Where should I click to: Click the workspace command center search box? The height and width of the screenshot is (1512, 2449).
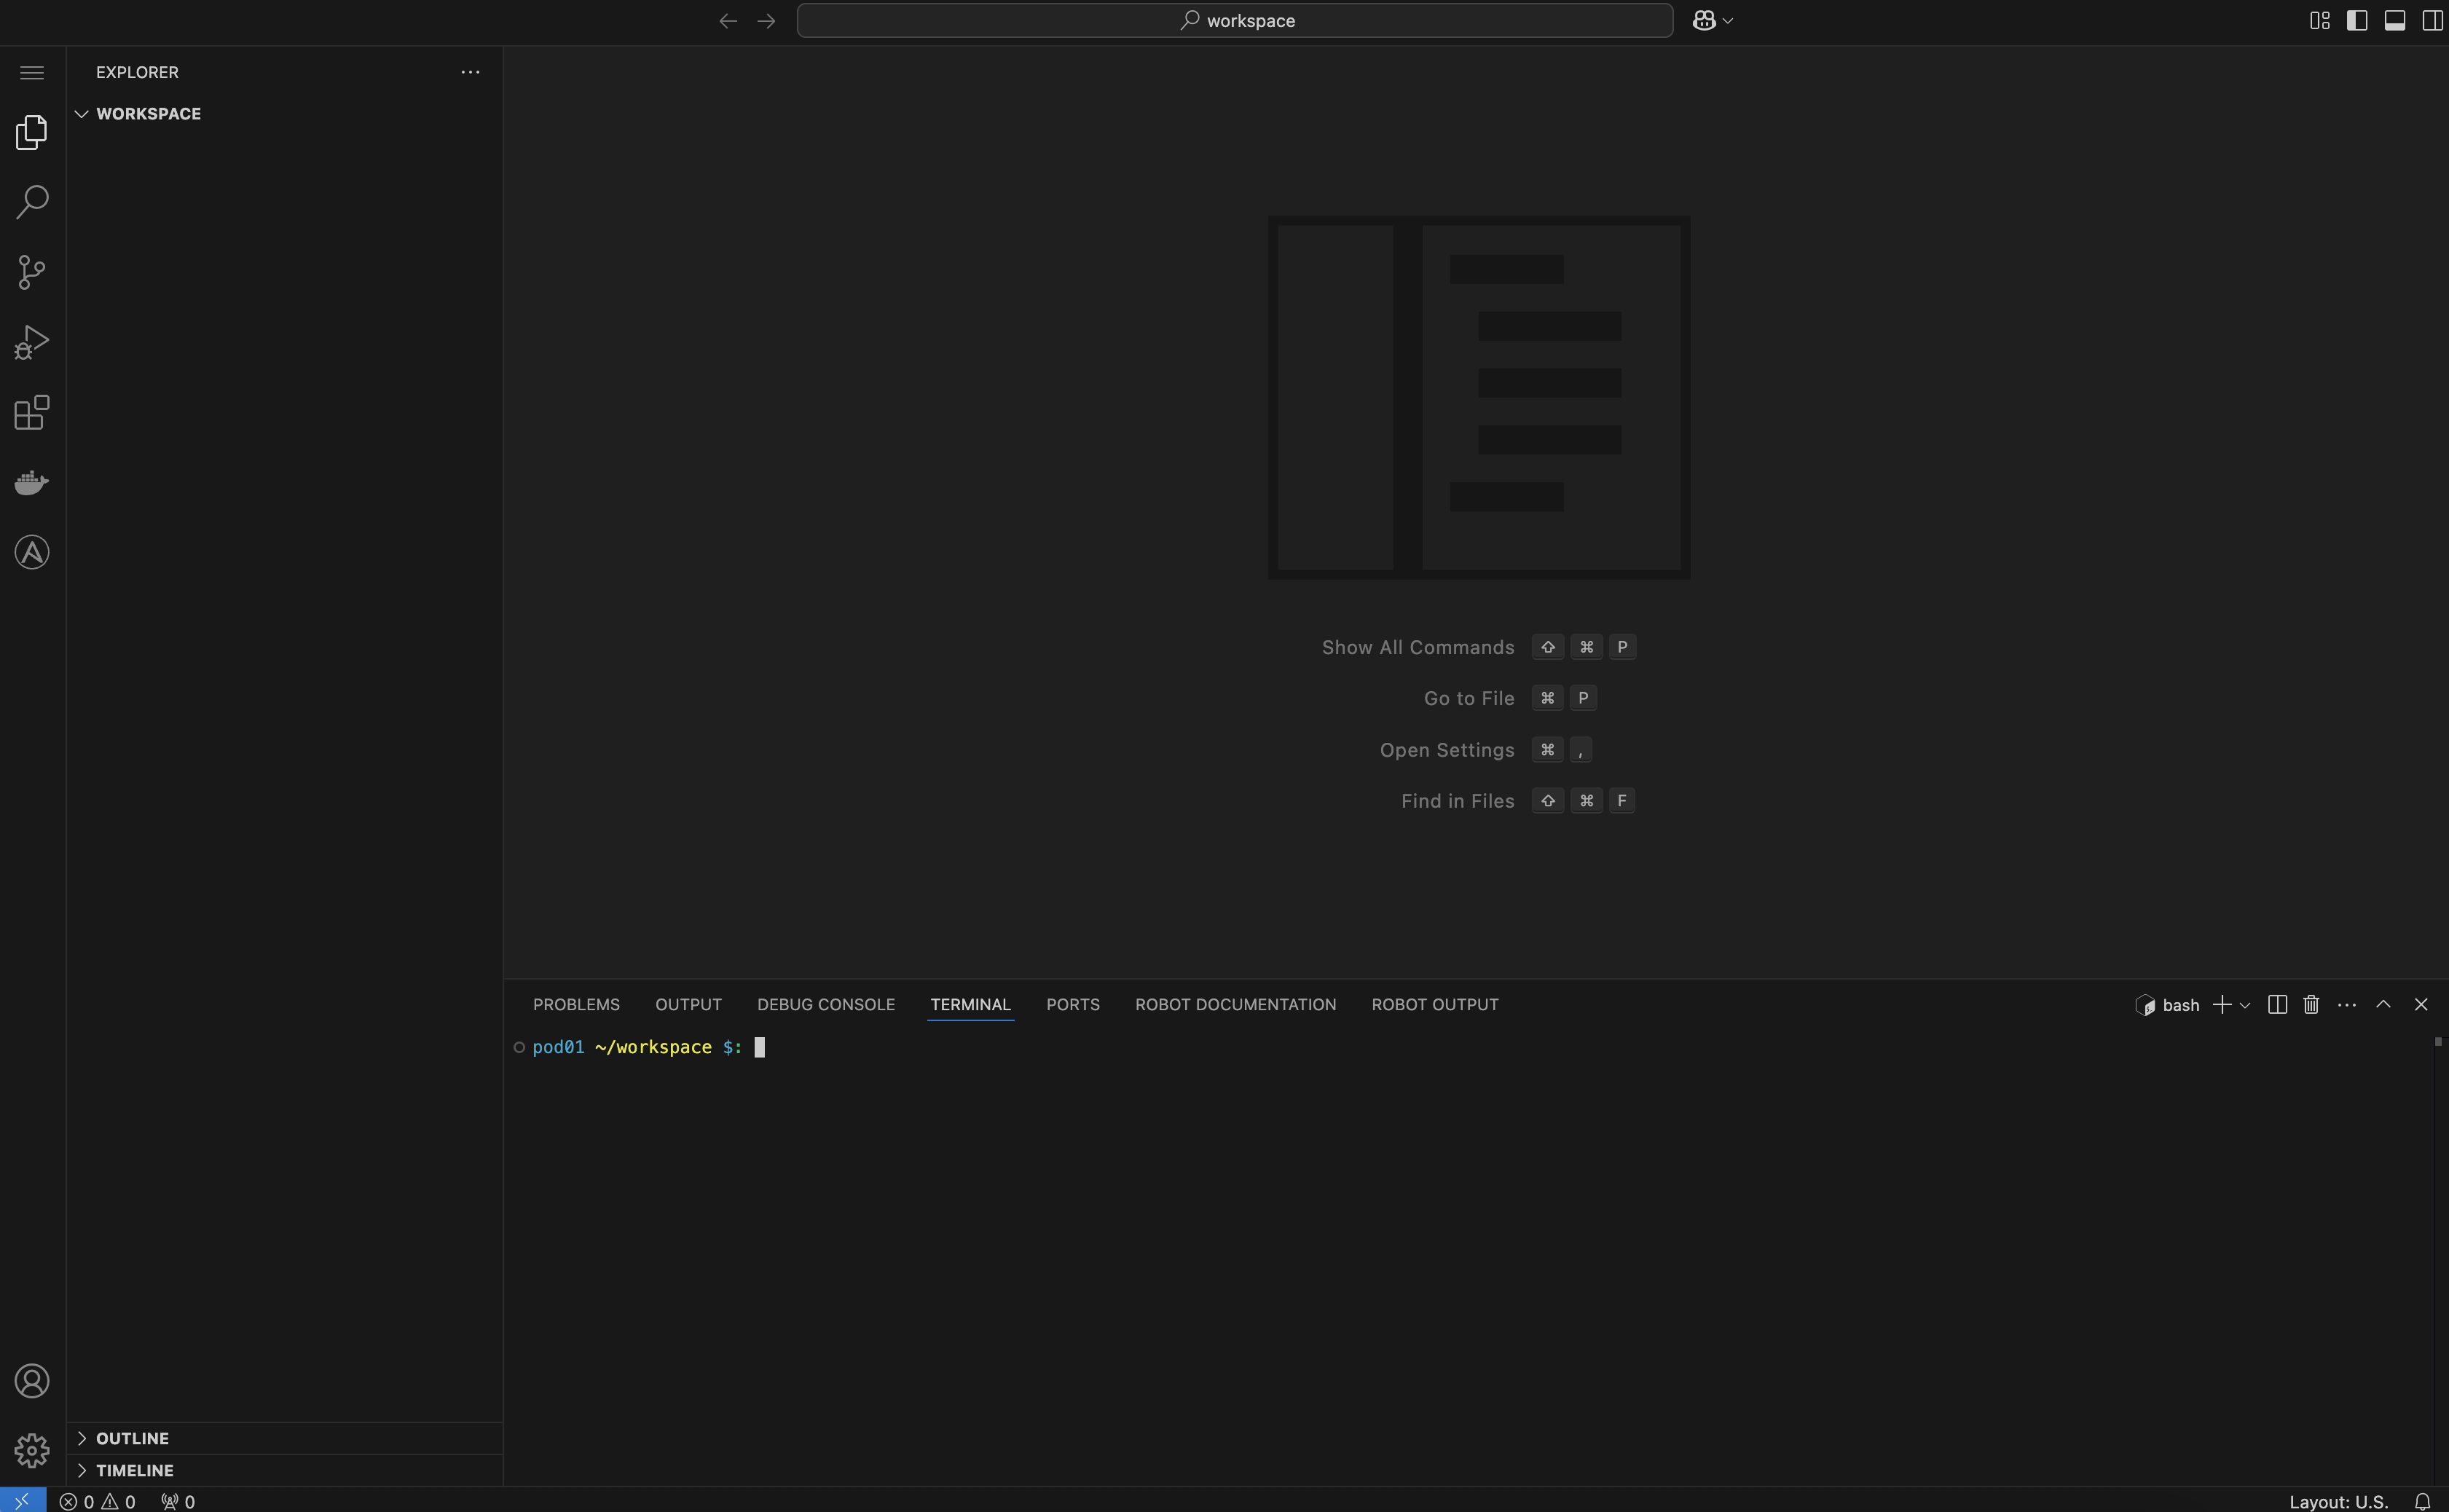click(x=1234, y=21)
